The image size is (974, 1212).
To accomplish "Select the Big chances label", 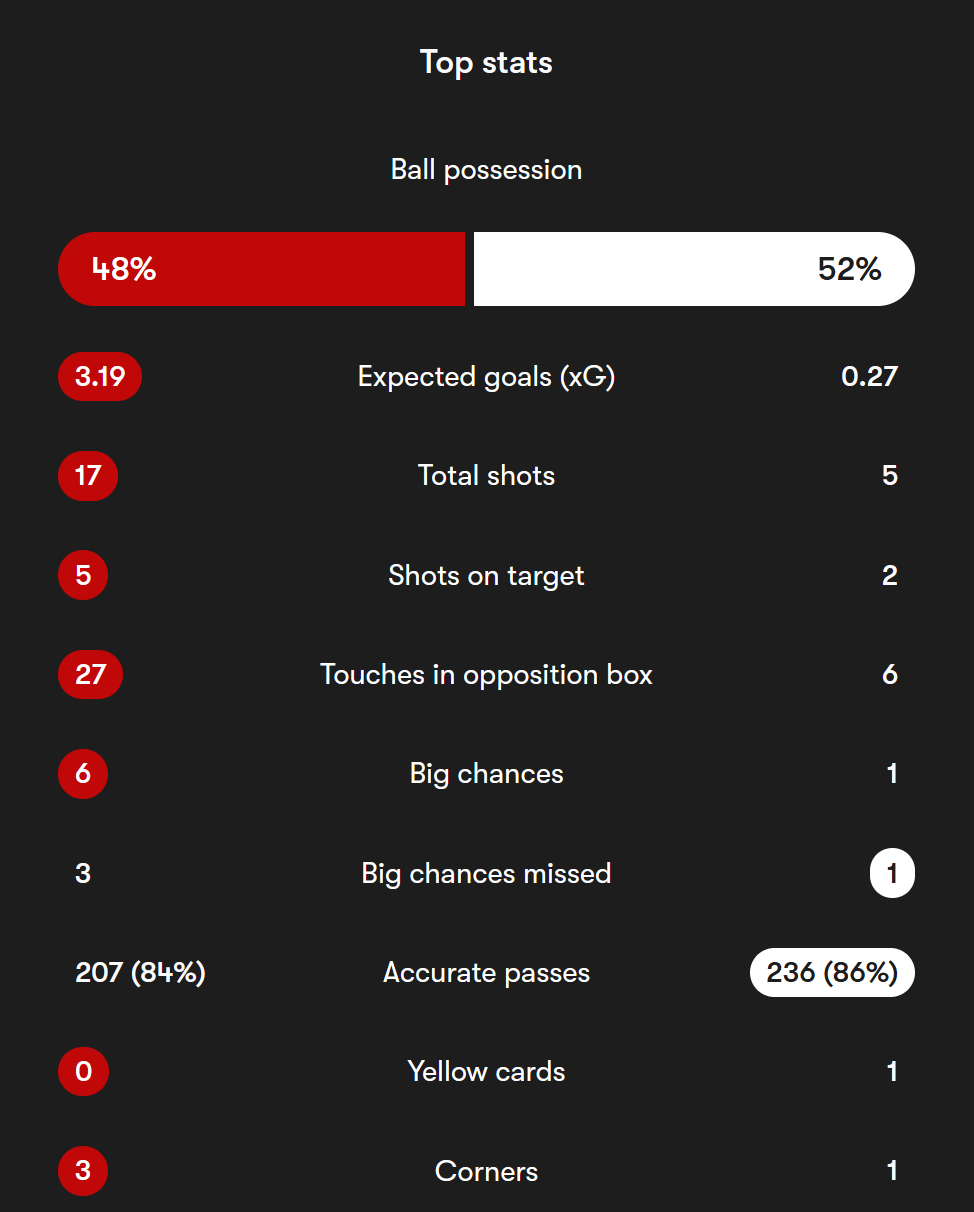I will pos(486,774).
